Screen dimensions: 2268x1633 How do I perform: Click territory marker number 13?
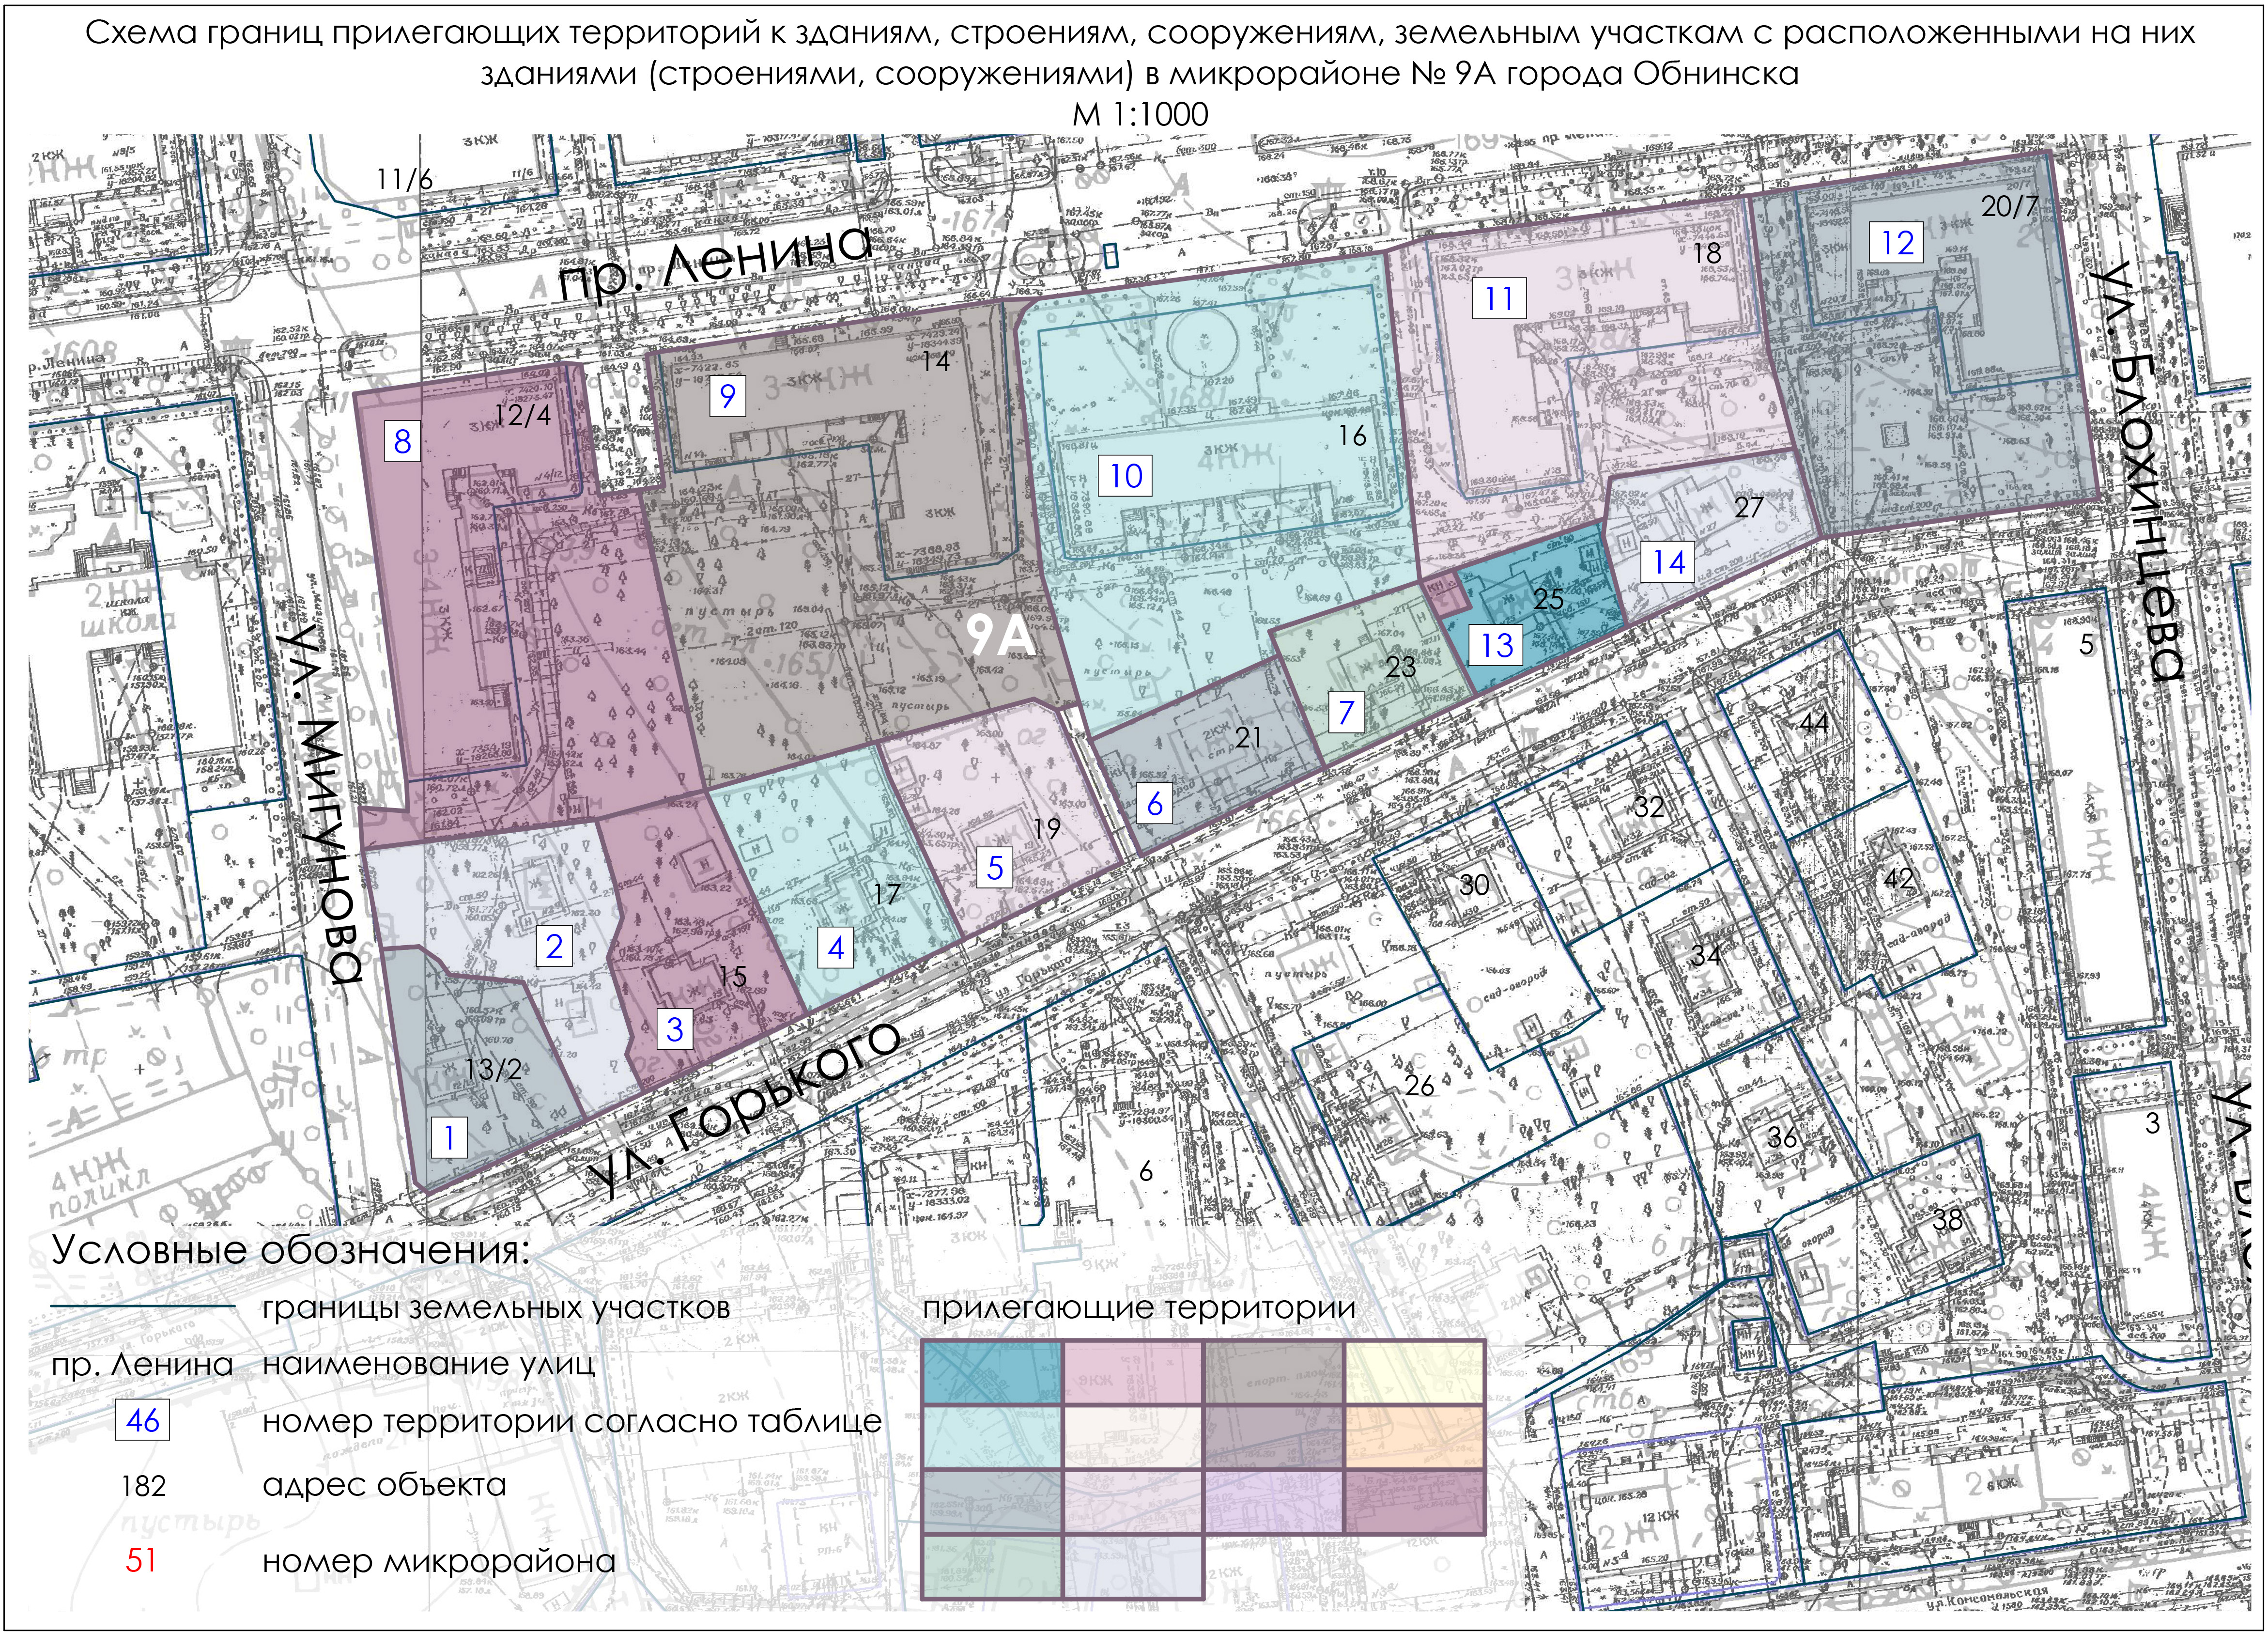point(1496,645)
